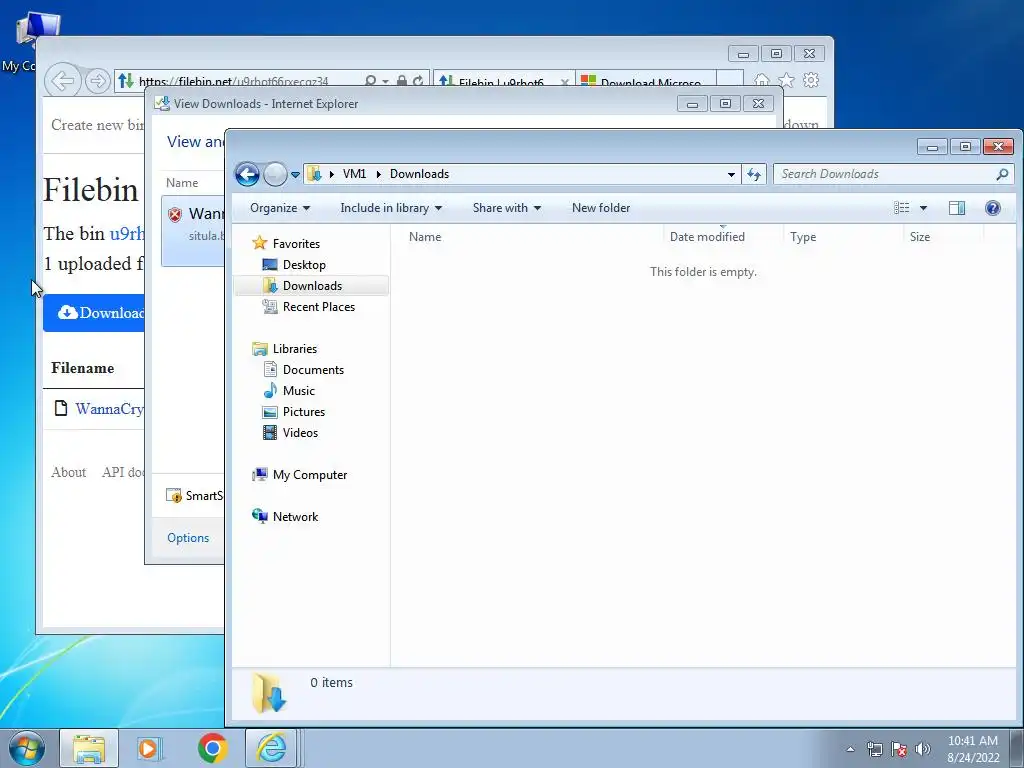The width and height of the screenshot is (1024, 768).
Task: Select Favorites in navigation pane
Action: click(x=296, y=244)
